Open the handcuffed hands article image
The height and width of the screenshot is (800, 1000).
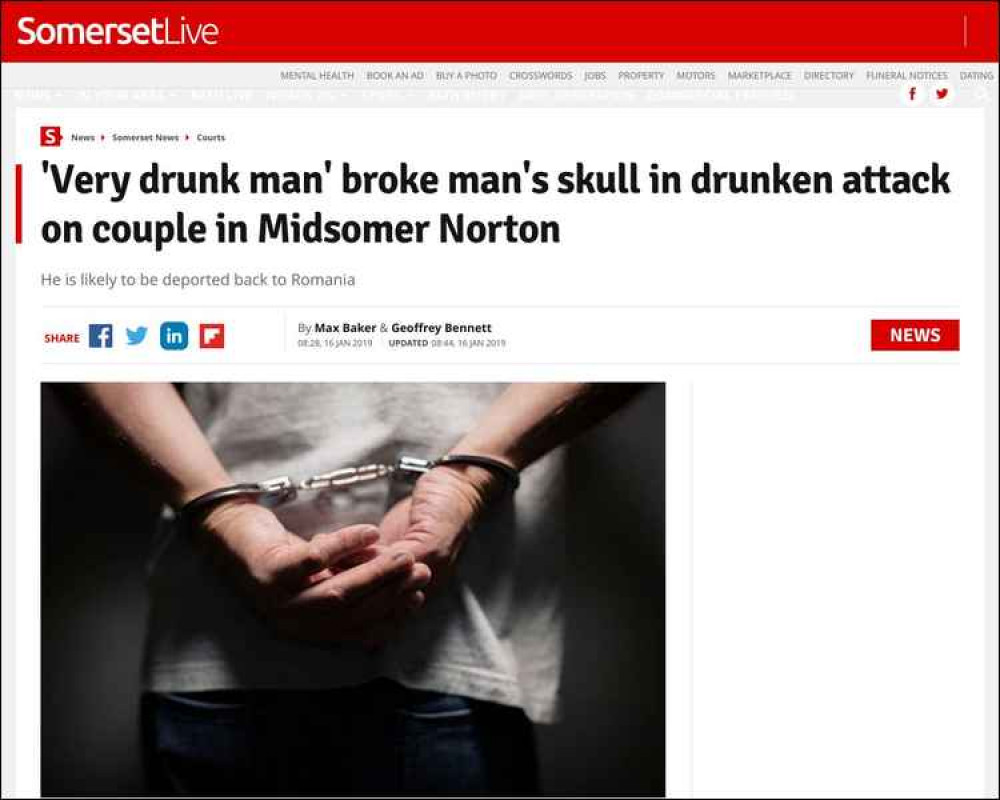tap(353, 589)
